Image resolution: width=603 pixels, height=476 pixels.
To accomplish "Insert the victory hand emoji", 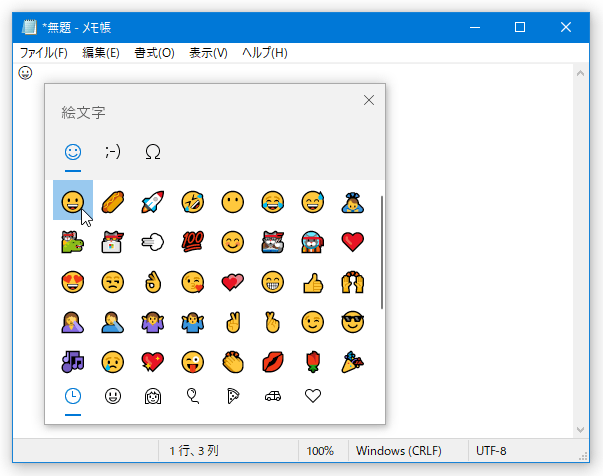I will [233, 322].
